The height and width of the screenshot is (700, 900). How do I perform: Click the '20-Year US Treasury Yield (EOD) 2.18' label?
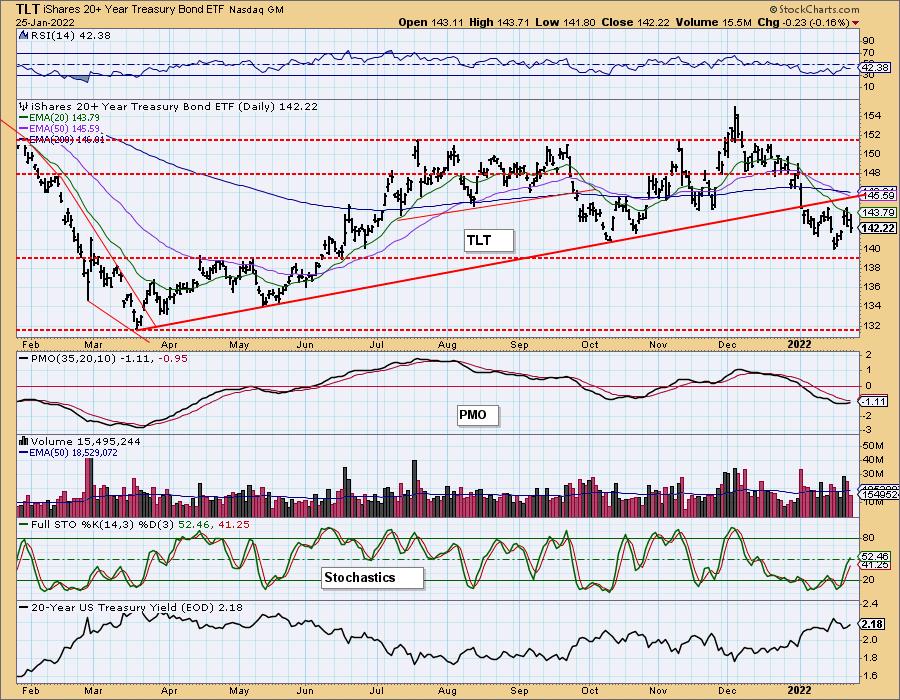pyautogui.click(x=137, y=608)
